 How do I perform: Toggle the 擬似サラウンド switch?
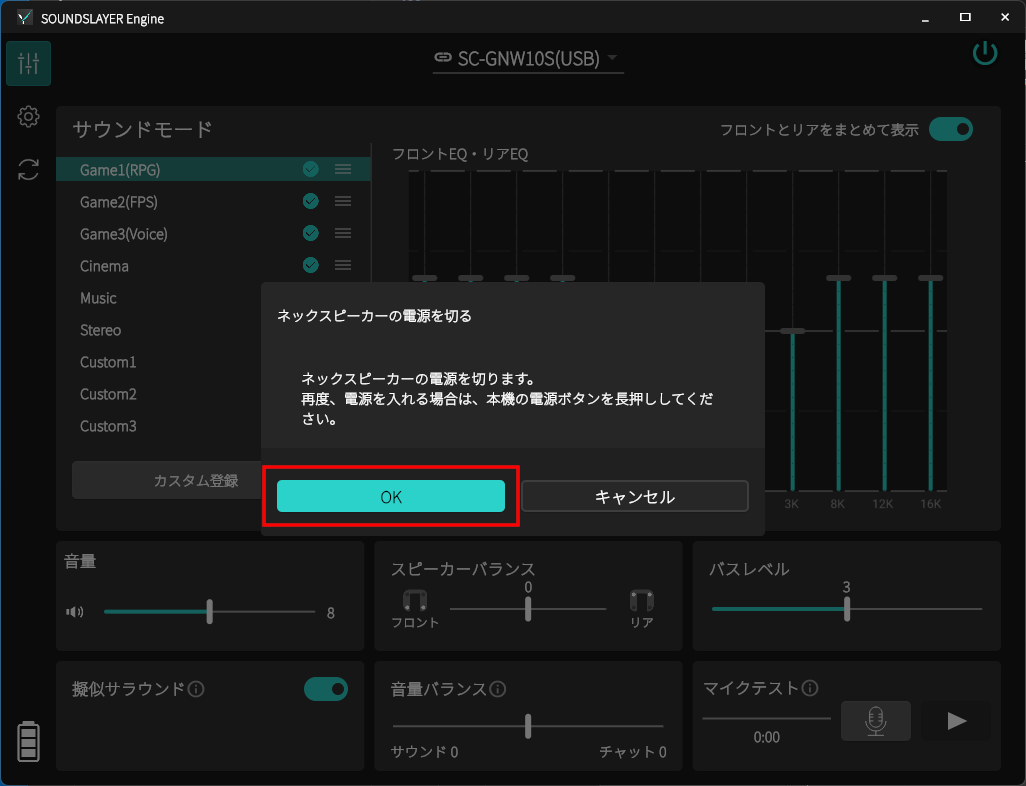click(x=326, y=689)
